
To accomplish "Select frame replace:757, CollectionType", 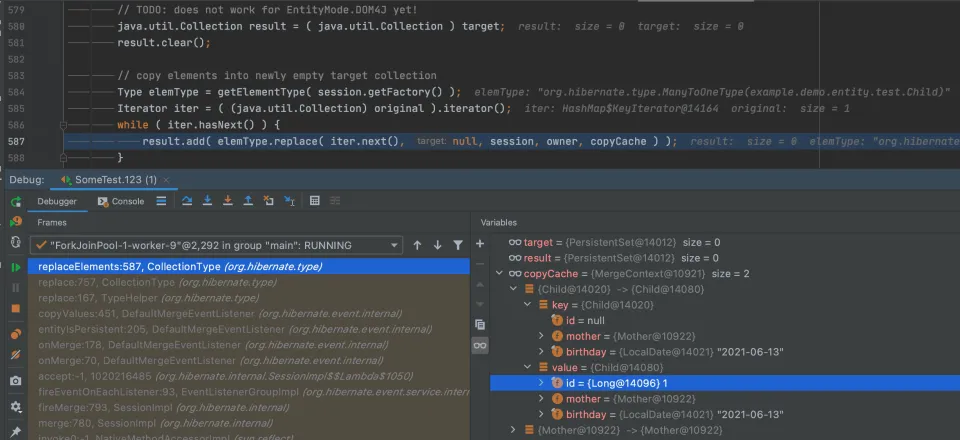I will tap(249, 282).
